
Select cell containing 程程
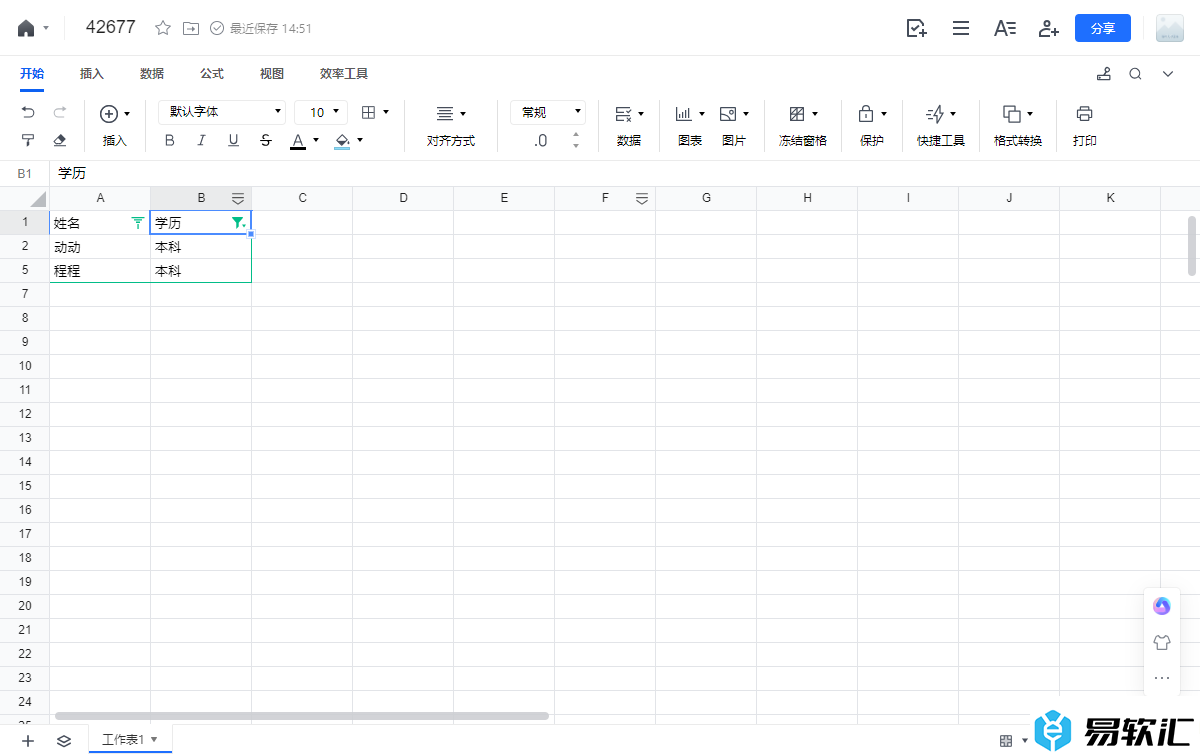[x=100, y=271]
